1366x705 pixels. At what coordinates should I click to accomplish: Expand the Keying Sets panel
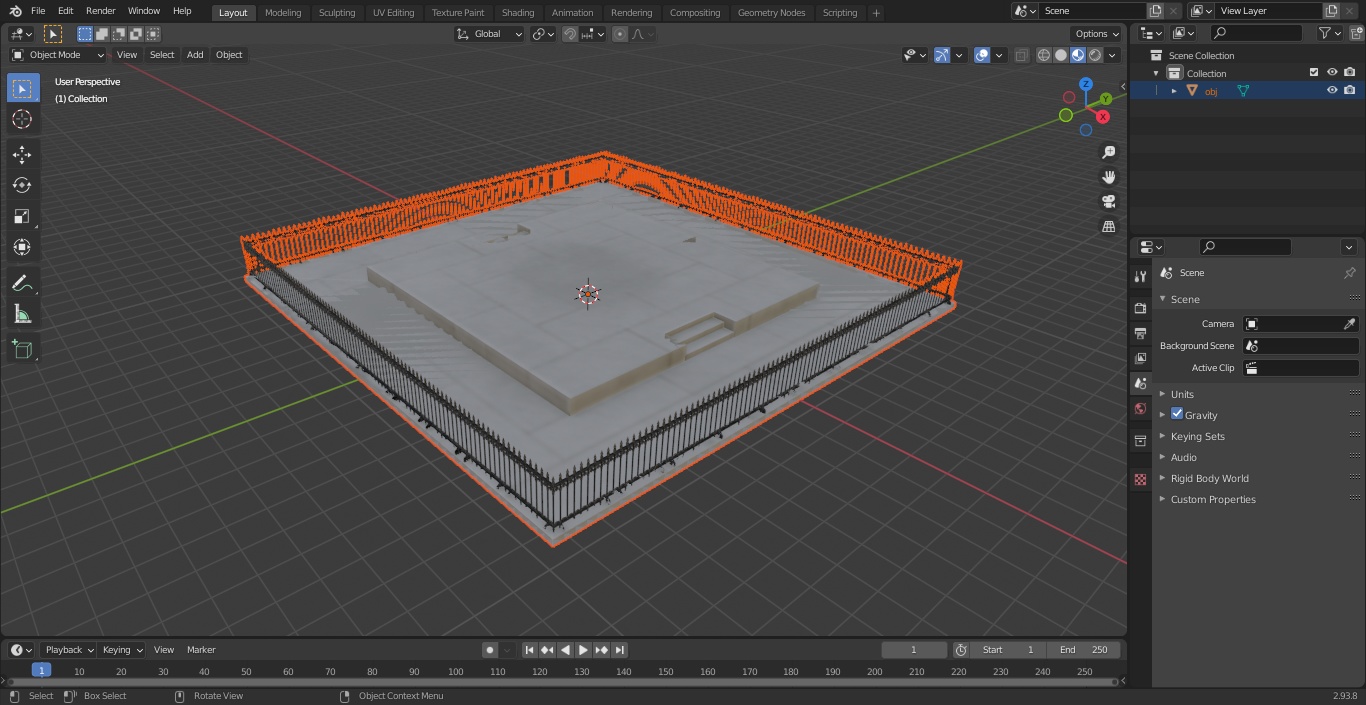click(x=1197, y=436)
